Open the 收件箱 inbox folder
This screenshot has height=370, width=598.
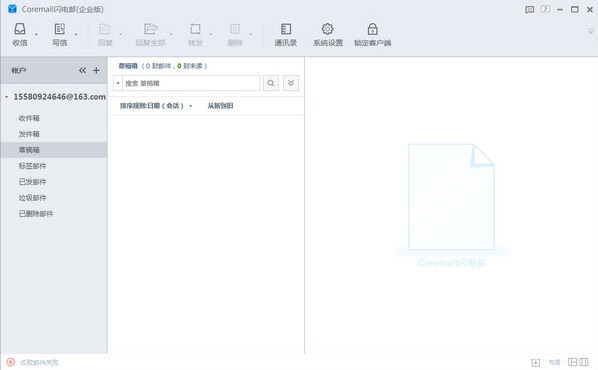coord(29,118)
